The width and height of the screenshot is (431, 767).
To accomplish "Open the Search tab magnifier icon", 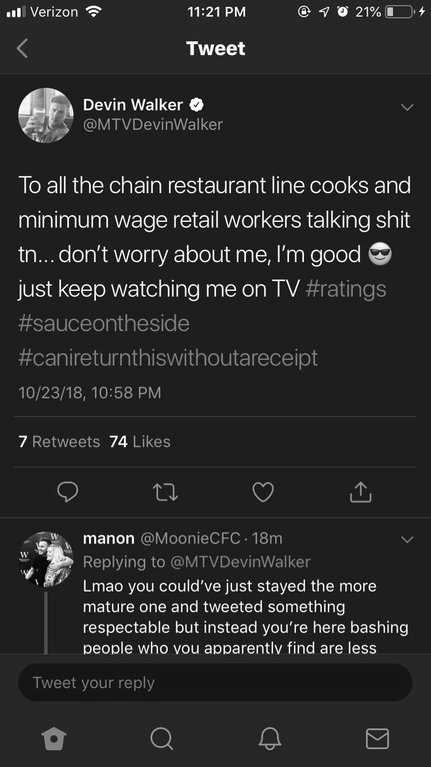I will (161, 738).
